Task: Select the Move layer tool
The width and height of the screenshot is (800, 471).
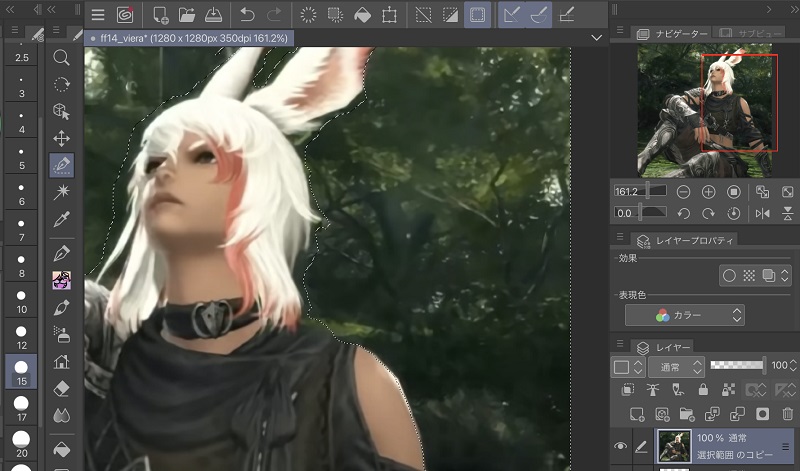Action: (61, 138)
